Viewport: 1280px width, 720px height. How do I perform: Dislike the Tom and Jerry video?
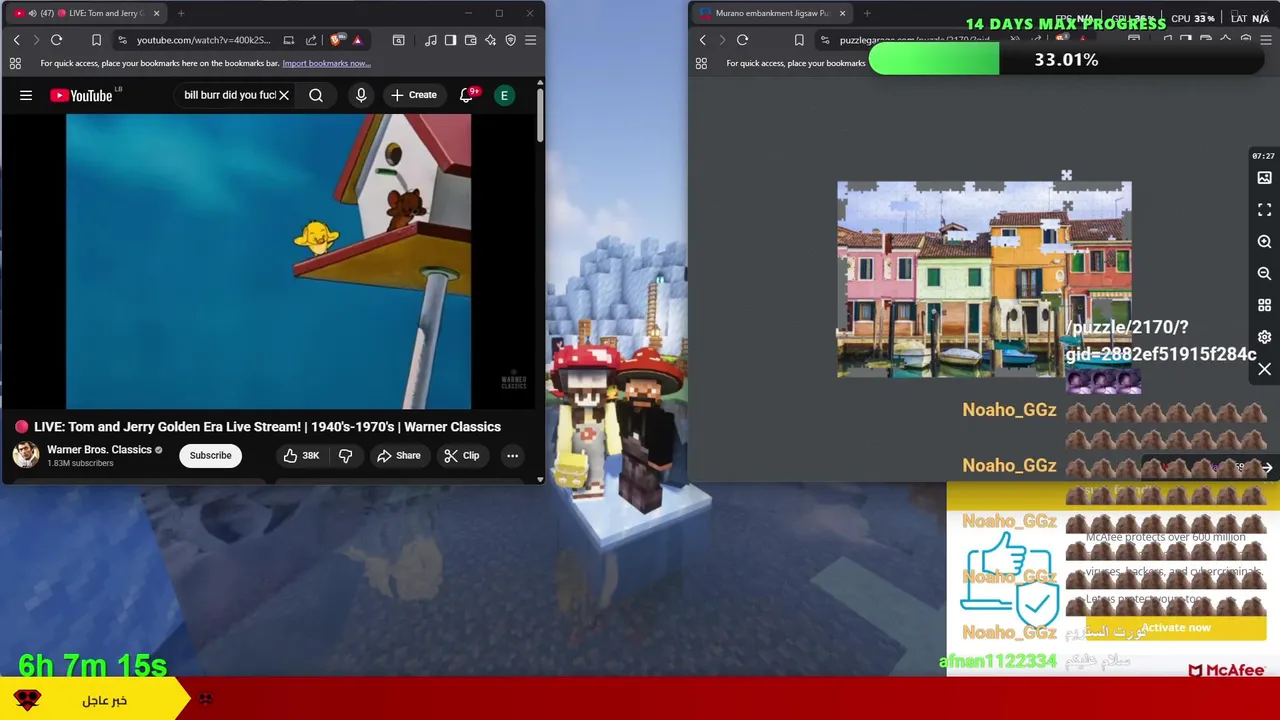[x=345, y=456]
